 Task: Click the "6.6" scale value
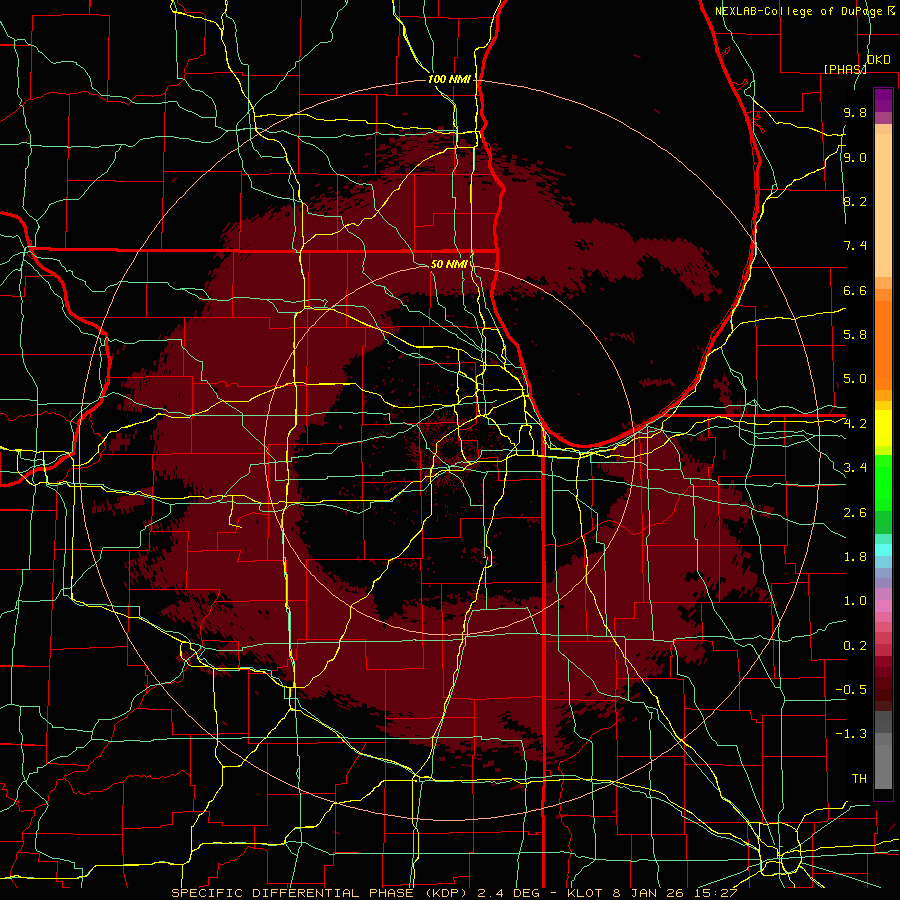(x=855, y=290)
